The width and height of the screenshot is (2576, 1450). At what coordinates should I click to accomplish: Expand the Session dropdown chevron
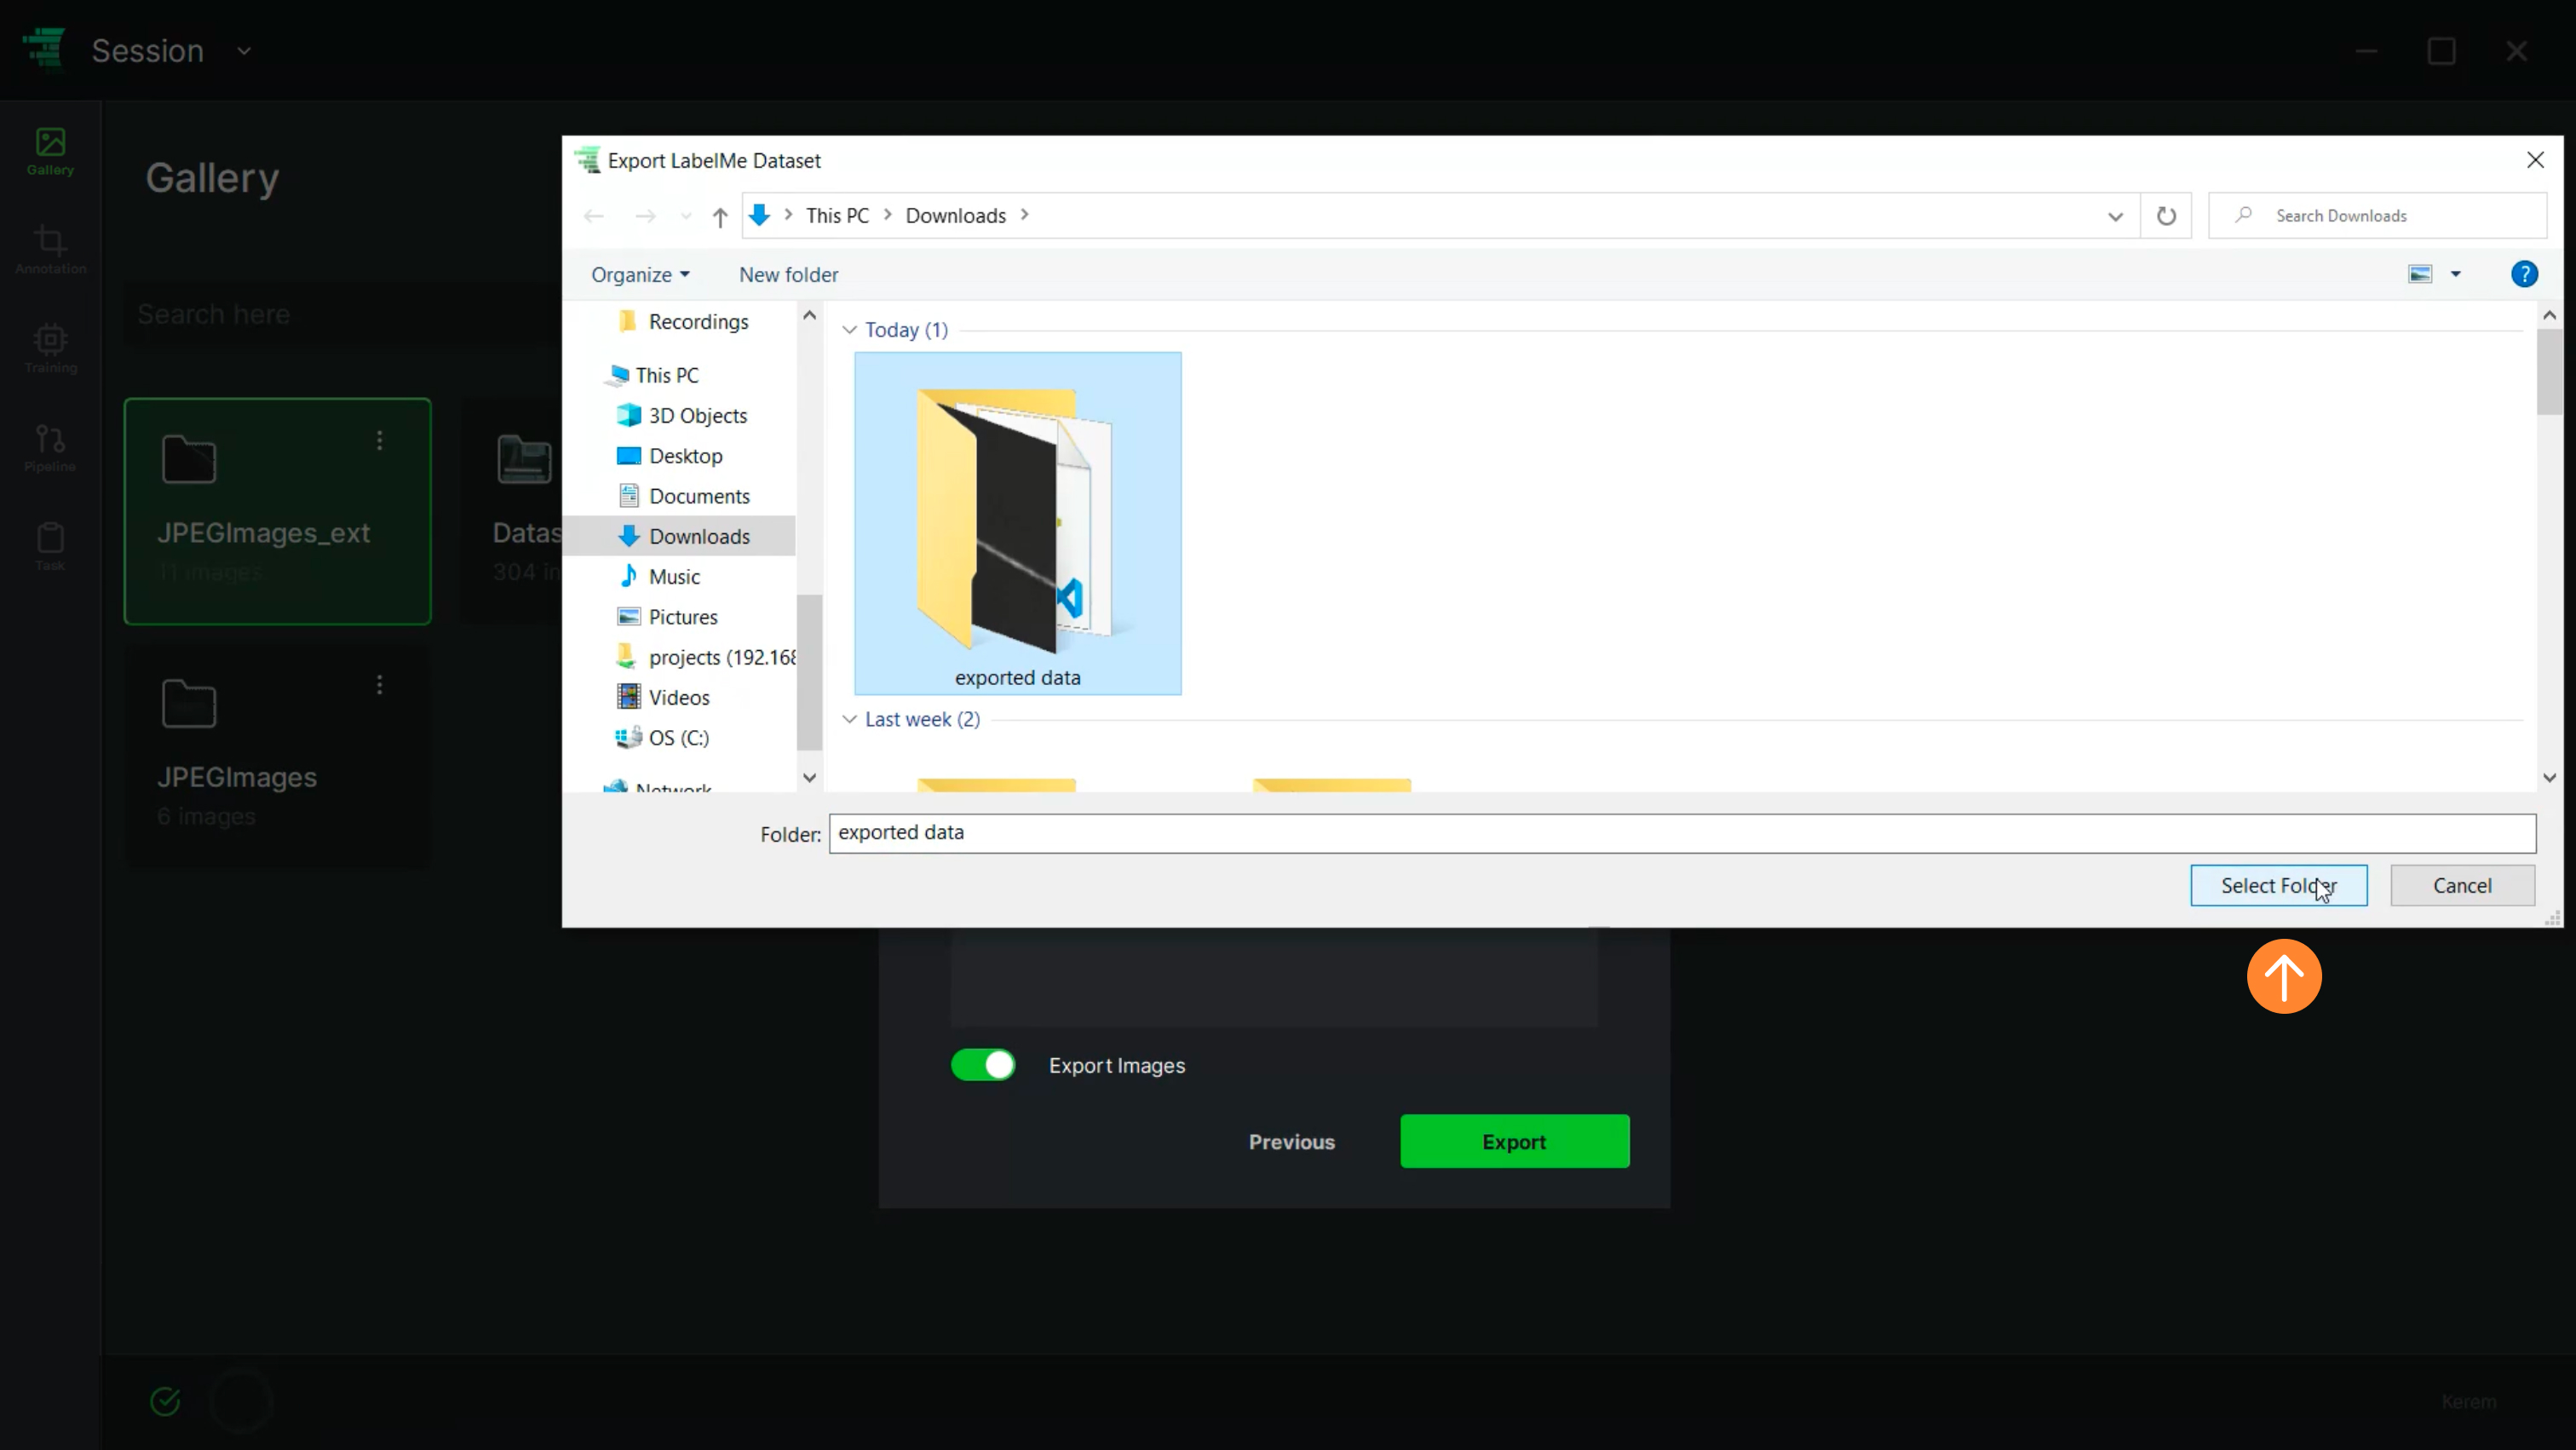(244, 50)
